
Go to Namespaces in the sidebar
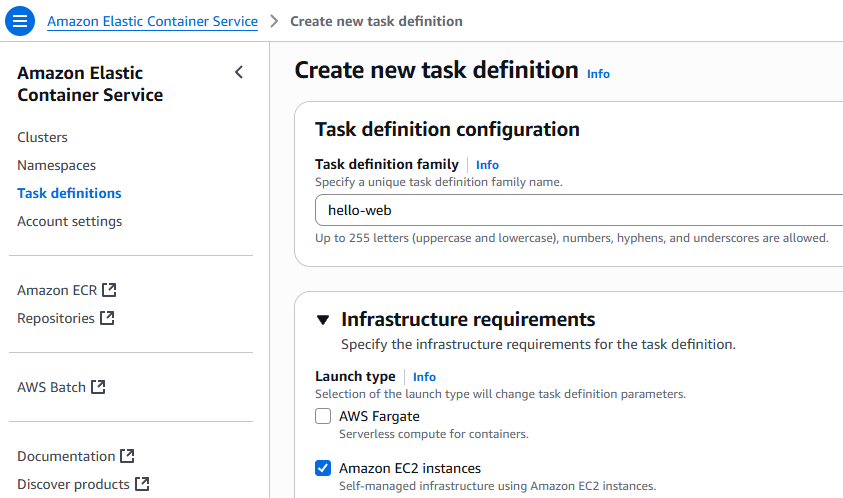(56, 165)
